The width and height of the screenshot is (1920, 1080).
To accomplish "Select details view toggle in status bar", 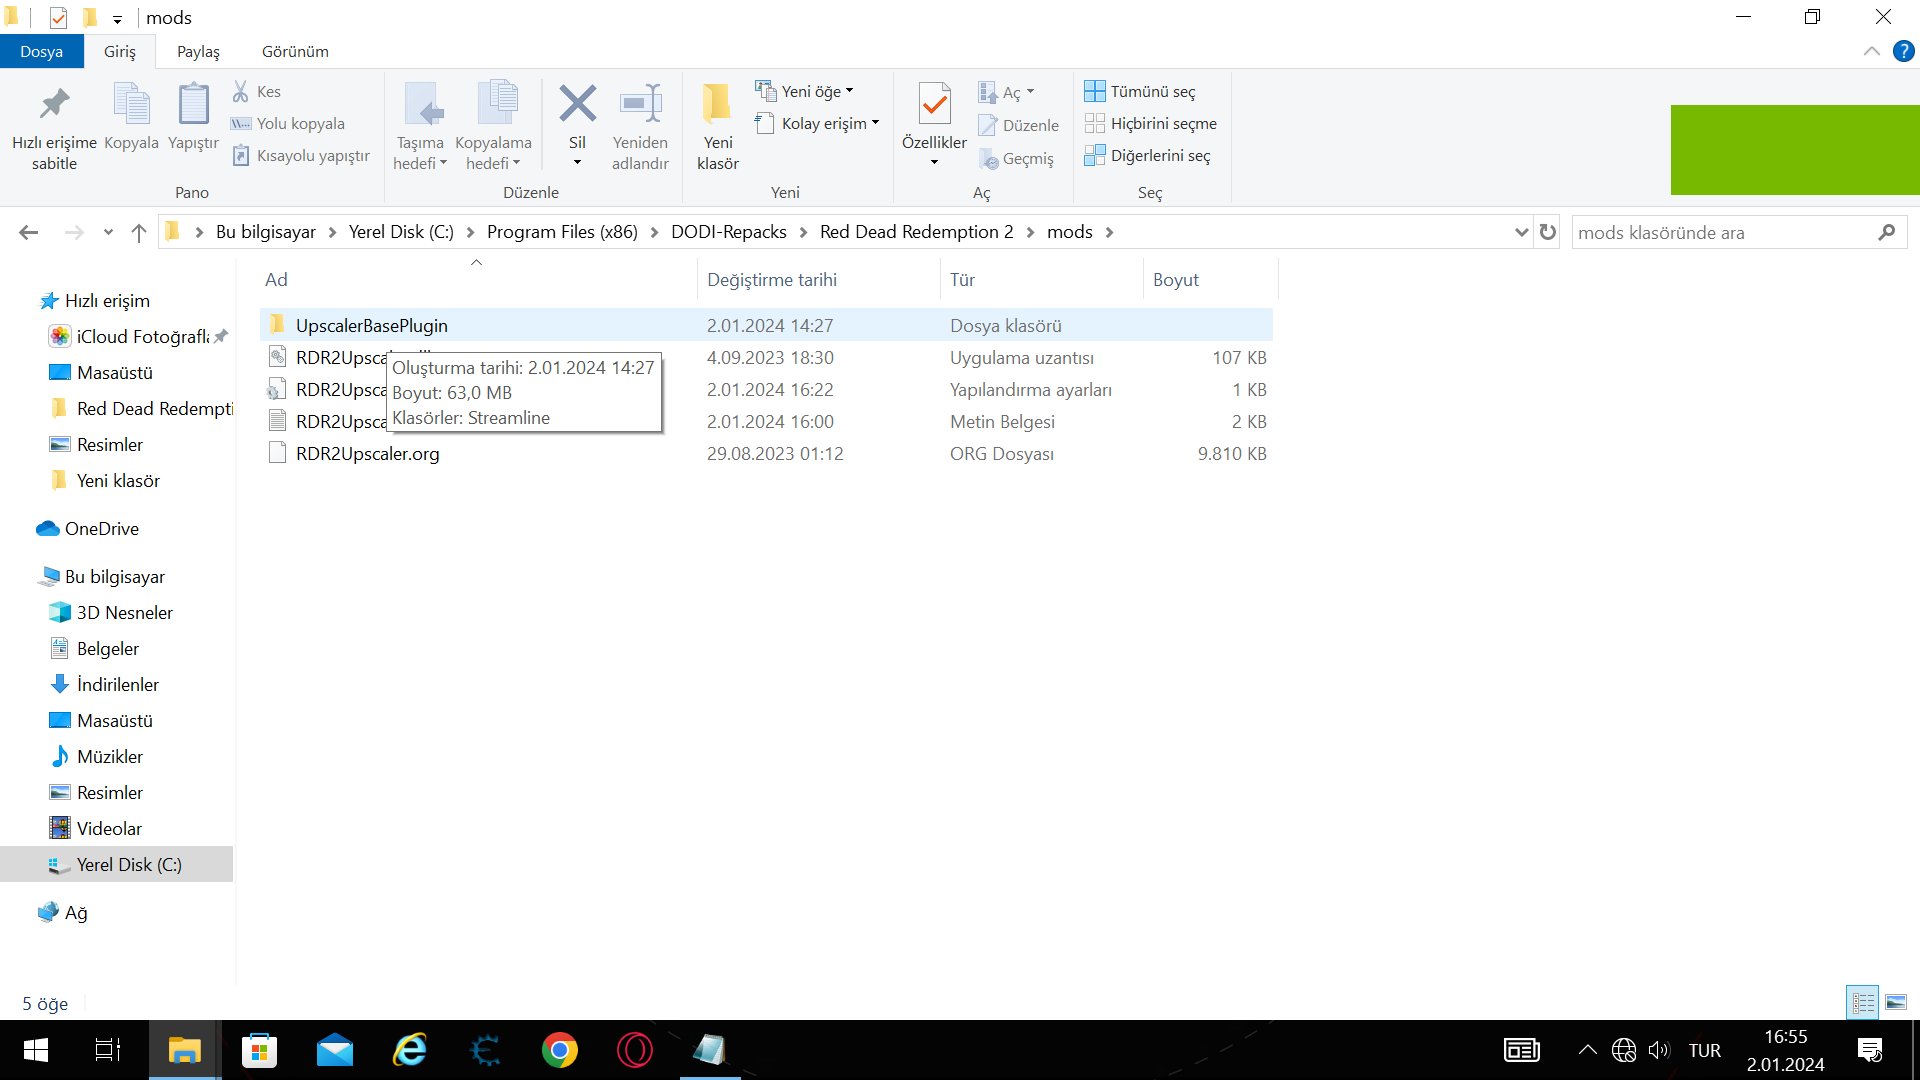I will point(1863,1002).
